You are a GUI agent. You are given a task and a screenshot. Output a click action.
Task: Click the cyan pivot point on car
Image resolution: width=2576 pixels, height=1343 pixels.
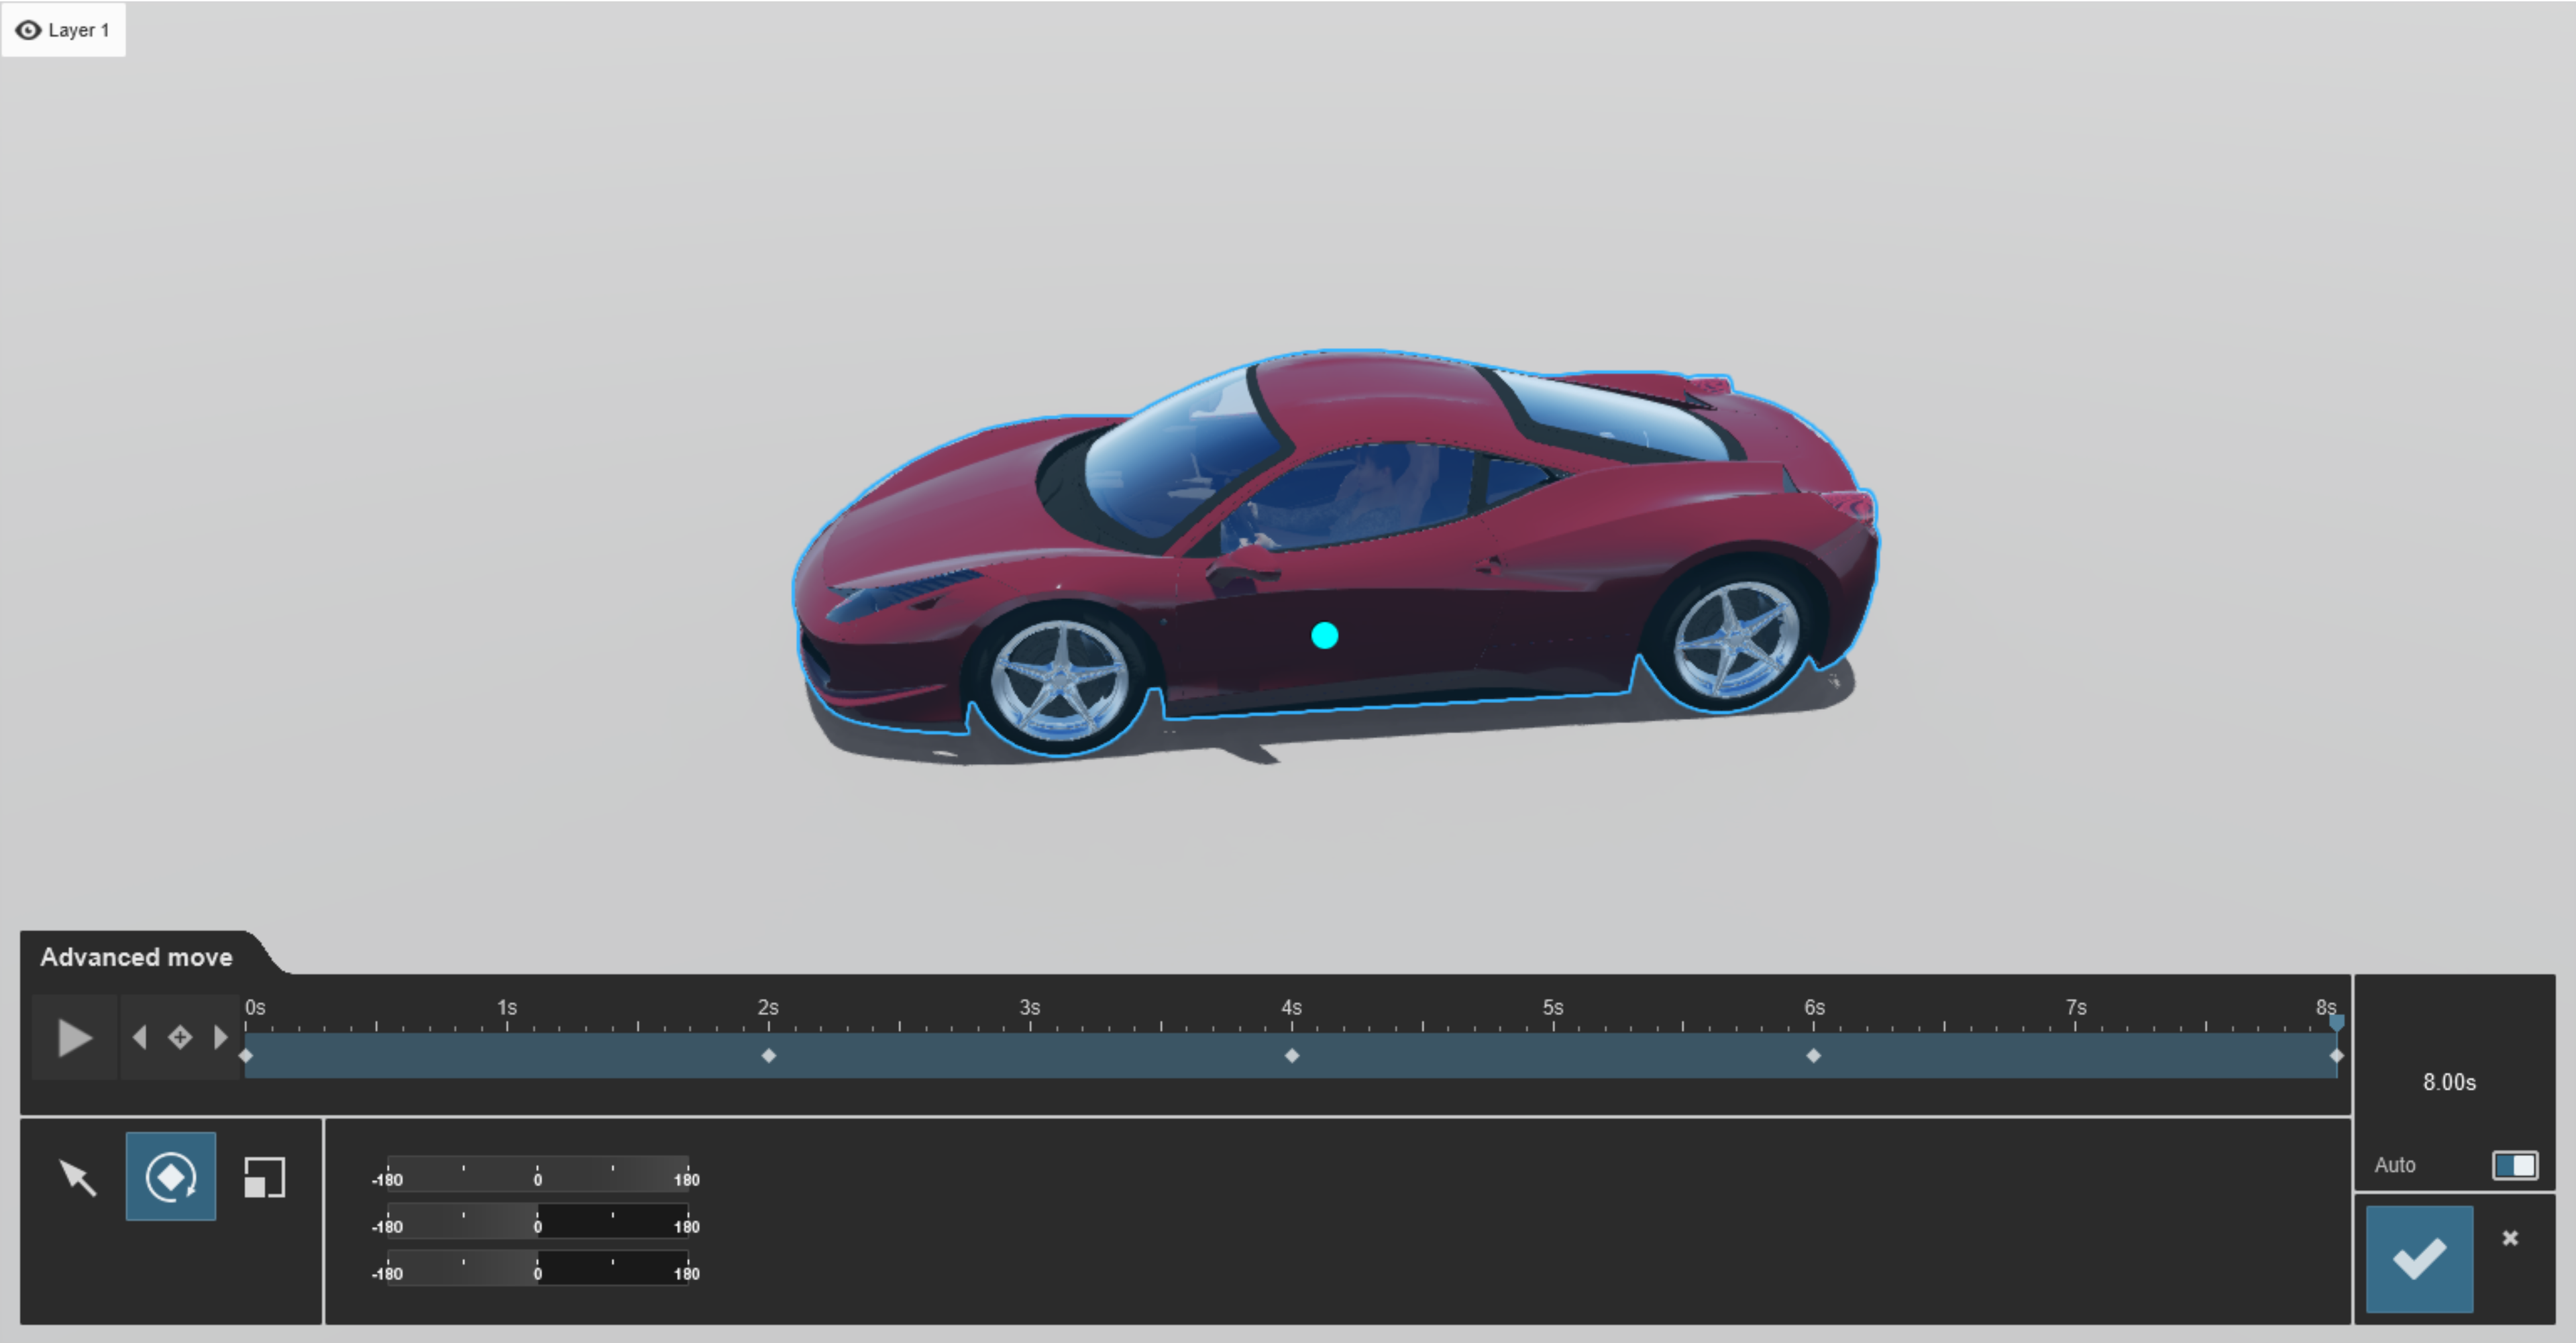(x=1324, y=635)
